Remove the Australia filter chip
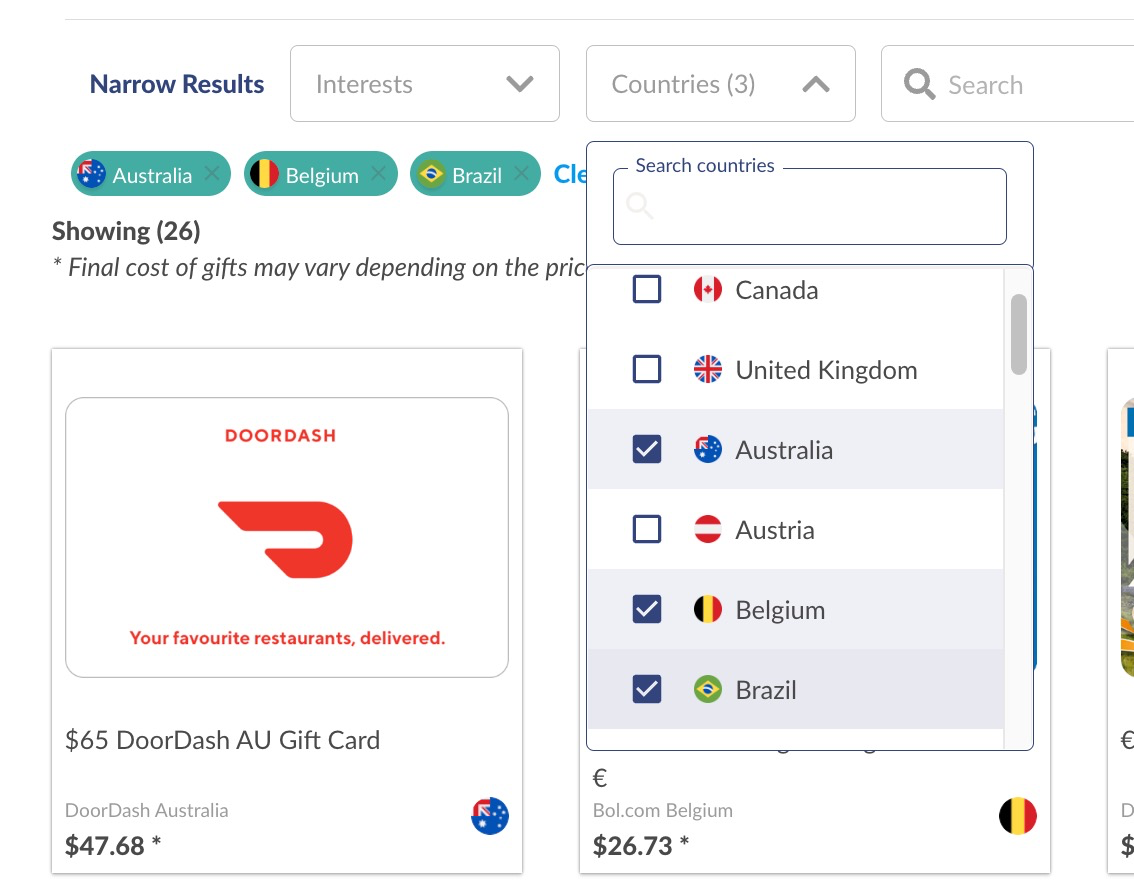Viewport: 1134px width, 894px height. click(x=211, y=174)
